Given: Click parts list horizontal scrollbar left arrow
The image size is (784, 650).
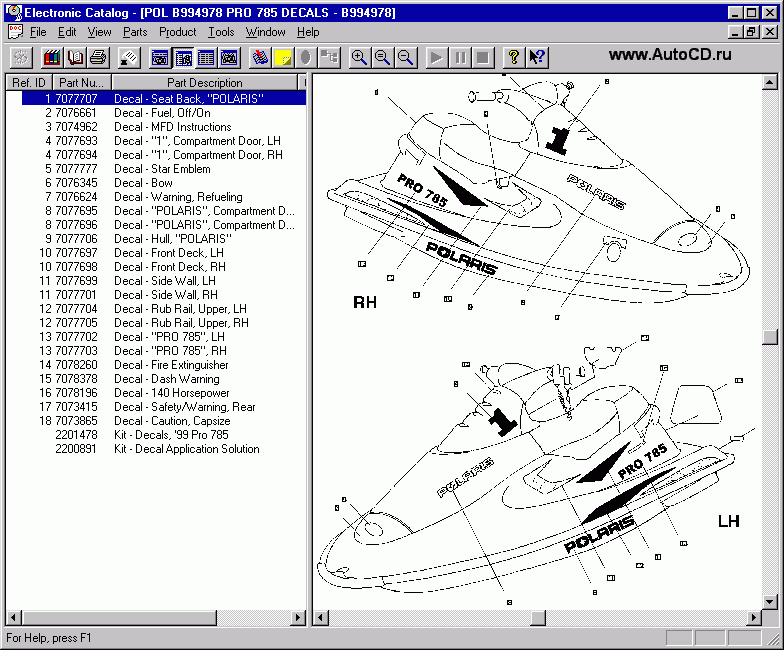Looking at the screenshot, I should (x=14, y=618).
